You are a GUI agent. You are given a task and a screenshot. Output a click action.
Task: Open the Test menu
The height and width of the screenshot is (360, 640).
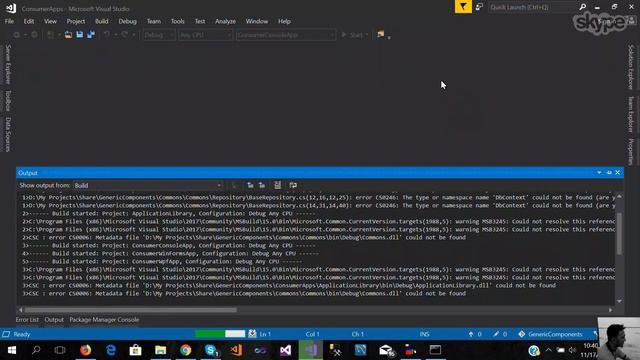click(x=200, y=21)
